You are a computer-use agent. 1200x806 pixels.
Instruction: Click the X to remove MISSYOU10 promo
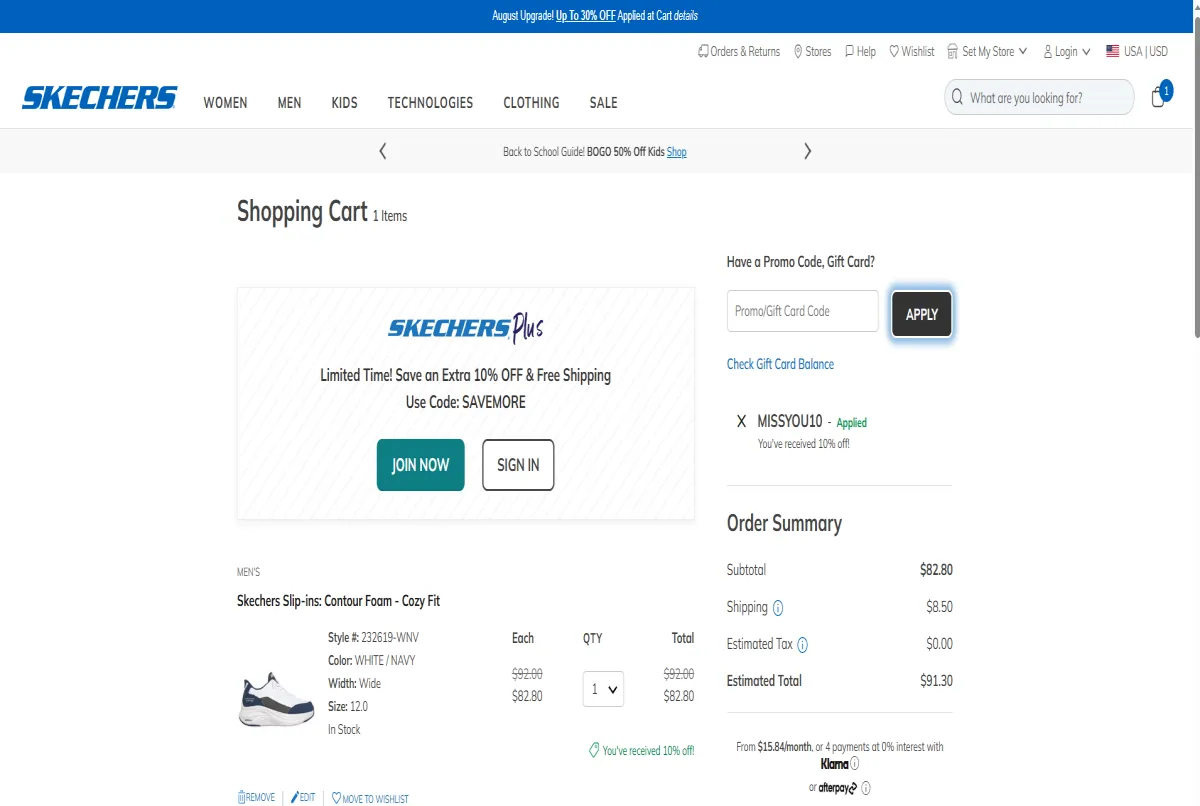741,421
